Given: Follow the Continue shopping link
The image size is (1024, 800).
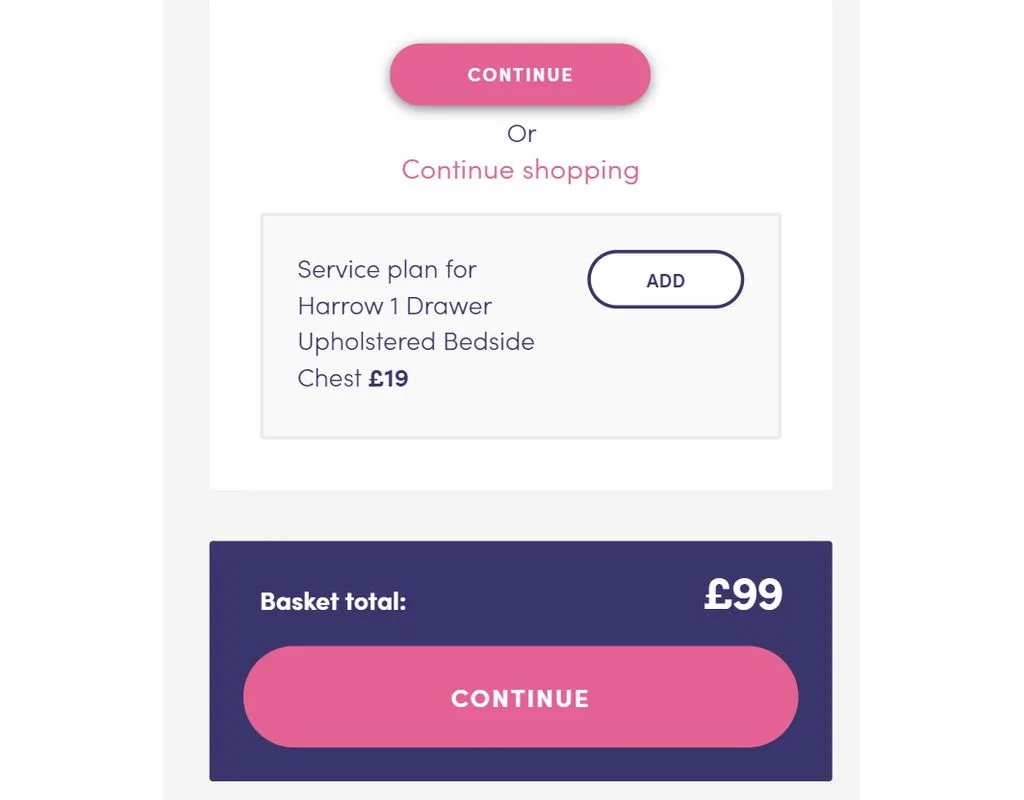Looking at the screenshot, I should [520, 170].
